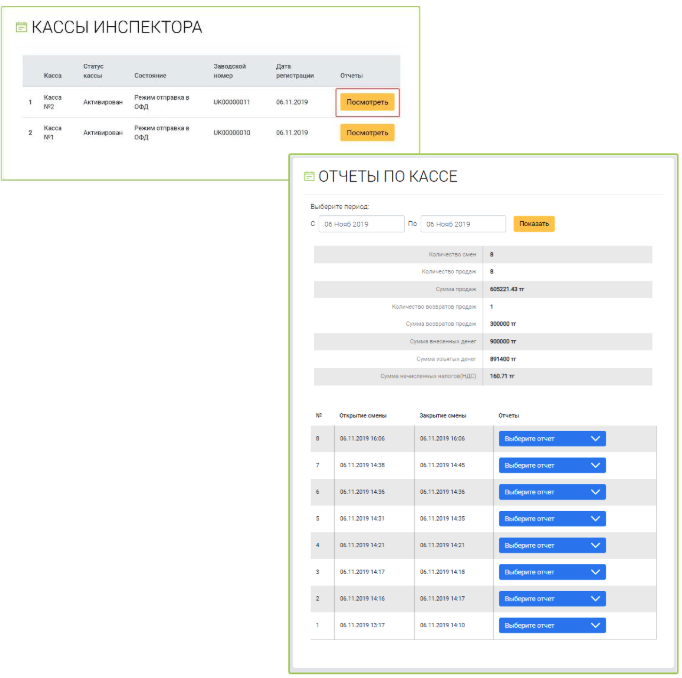The width and height of the screenshot is (682, 678).
Task: Click the Отчеты column header in cash register table
Action: (351, 75)
